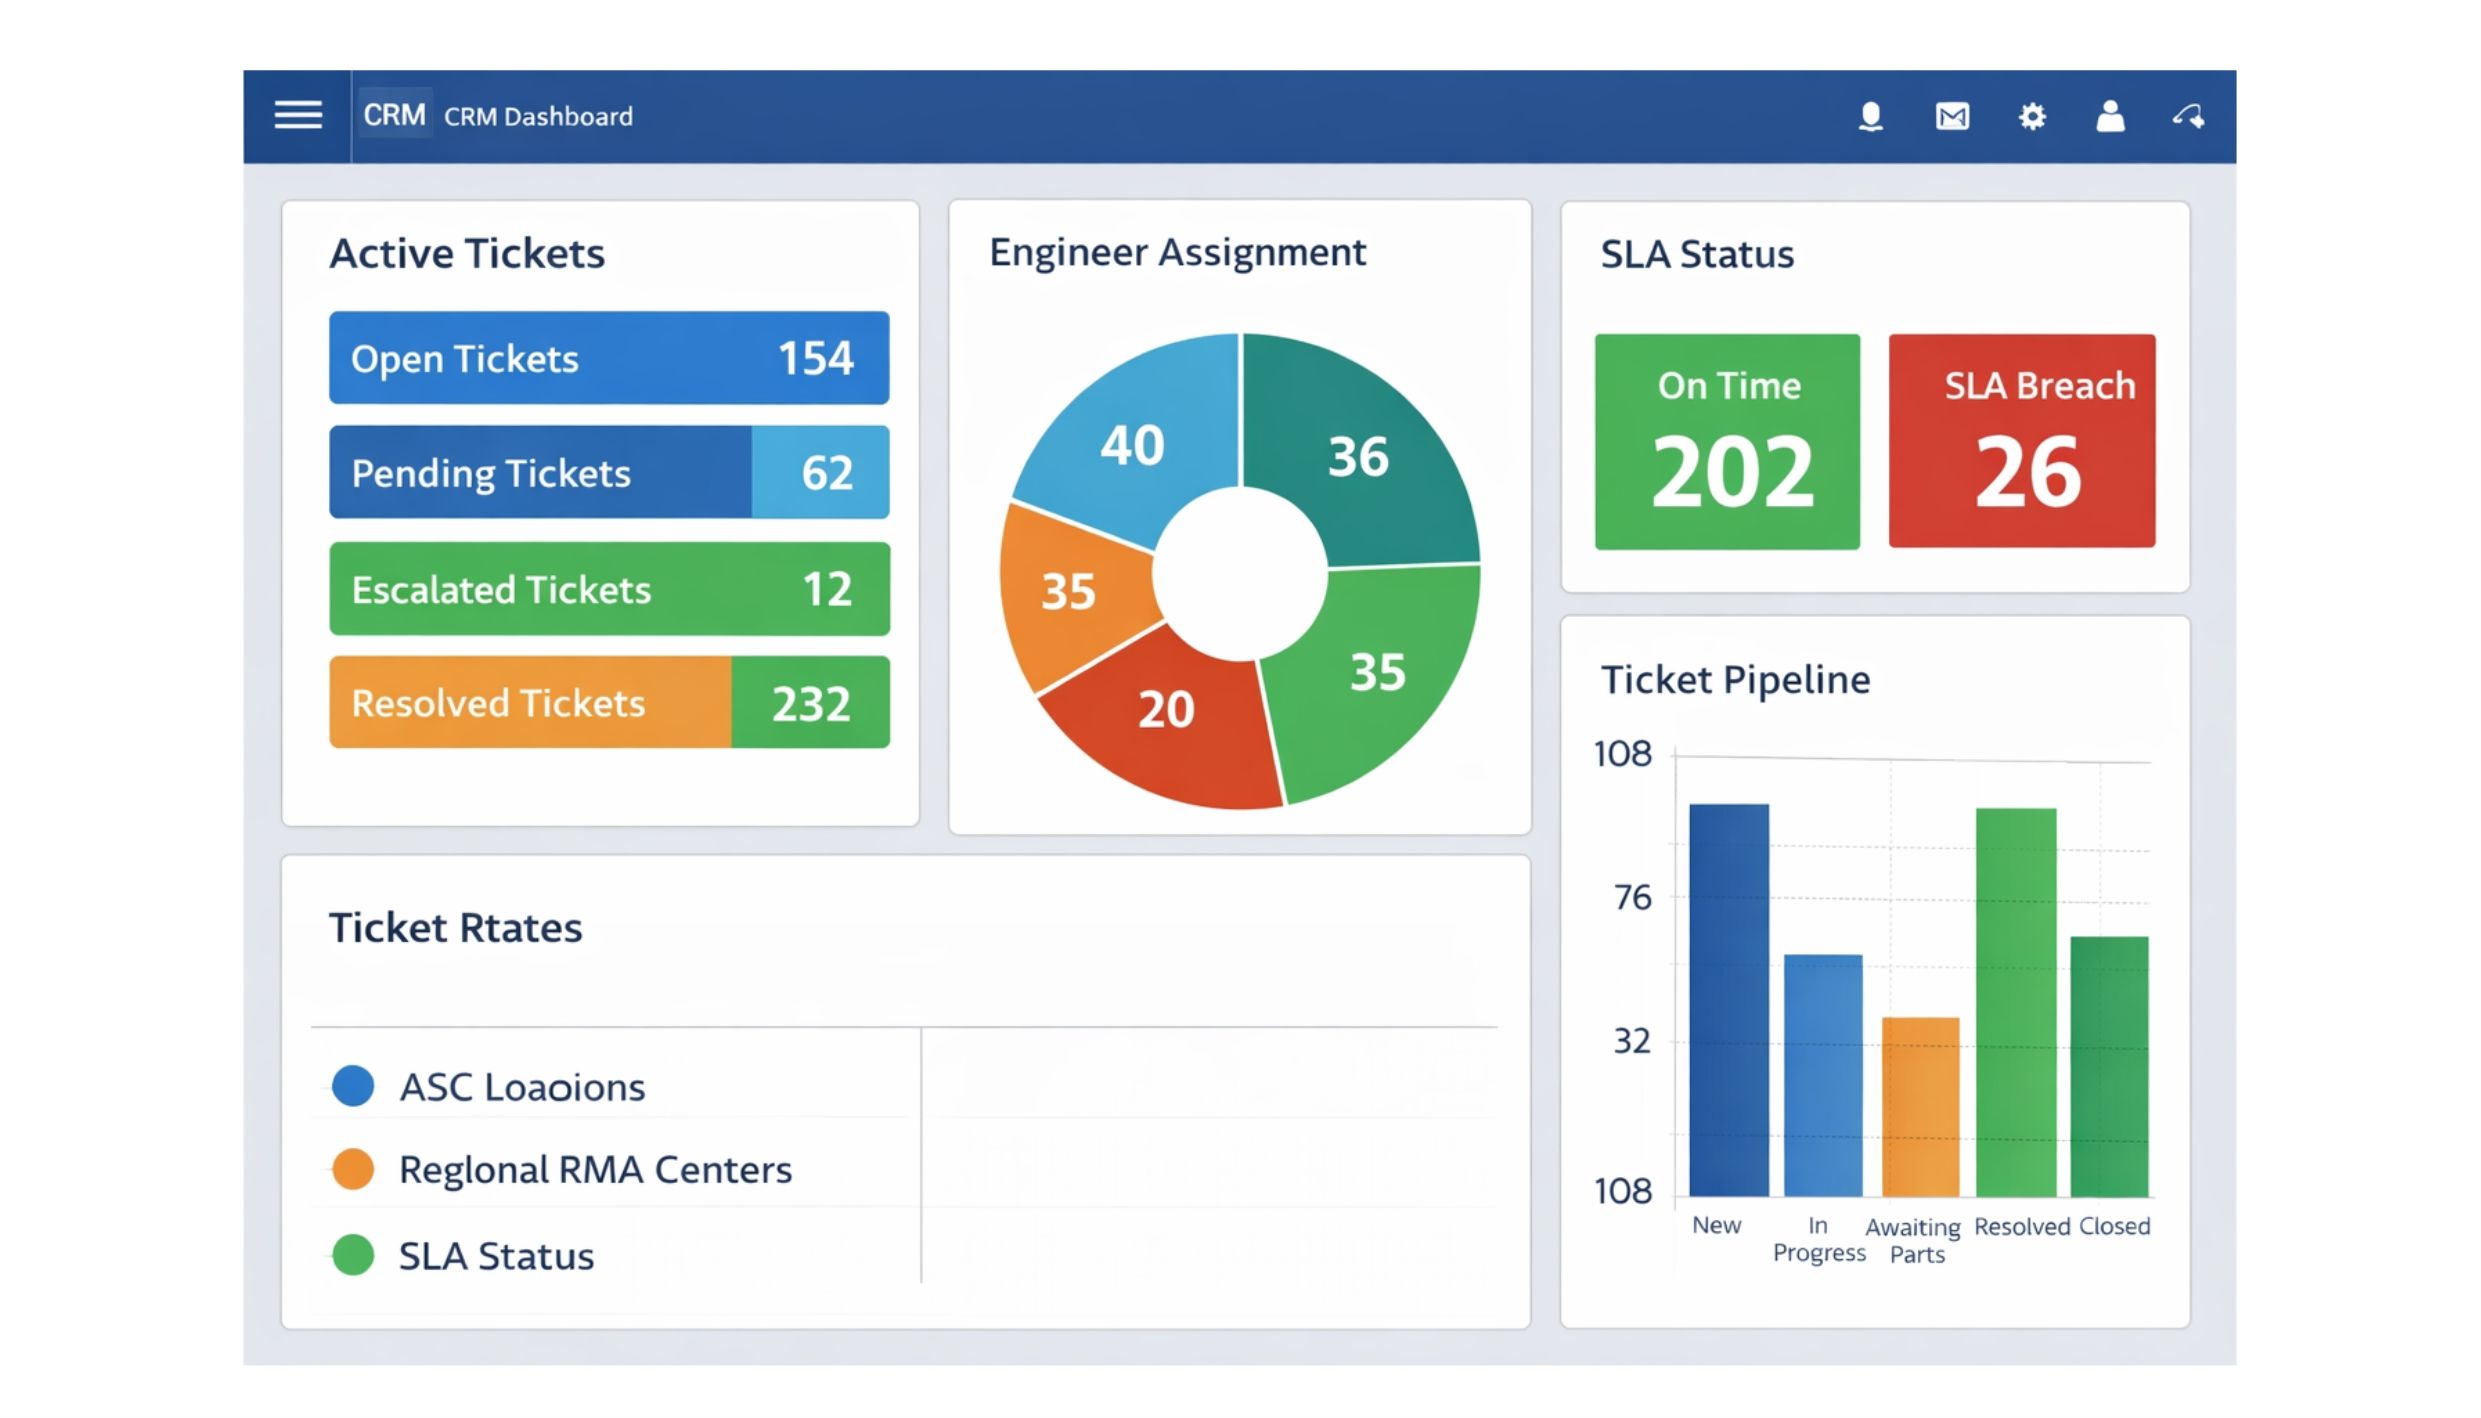Image resolution: width=2481 pixels, height=1418 pixels.
Task: Open the settings gear in the top bar
Action: coord(2031,117)
